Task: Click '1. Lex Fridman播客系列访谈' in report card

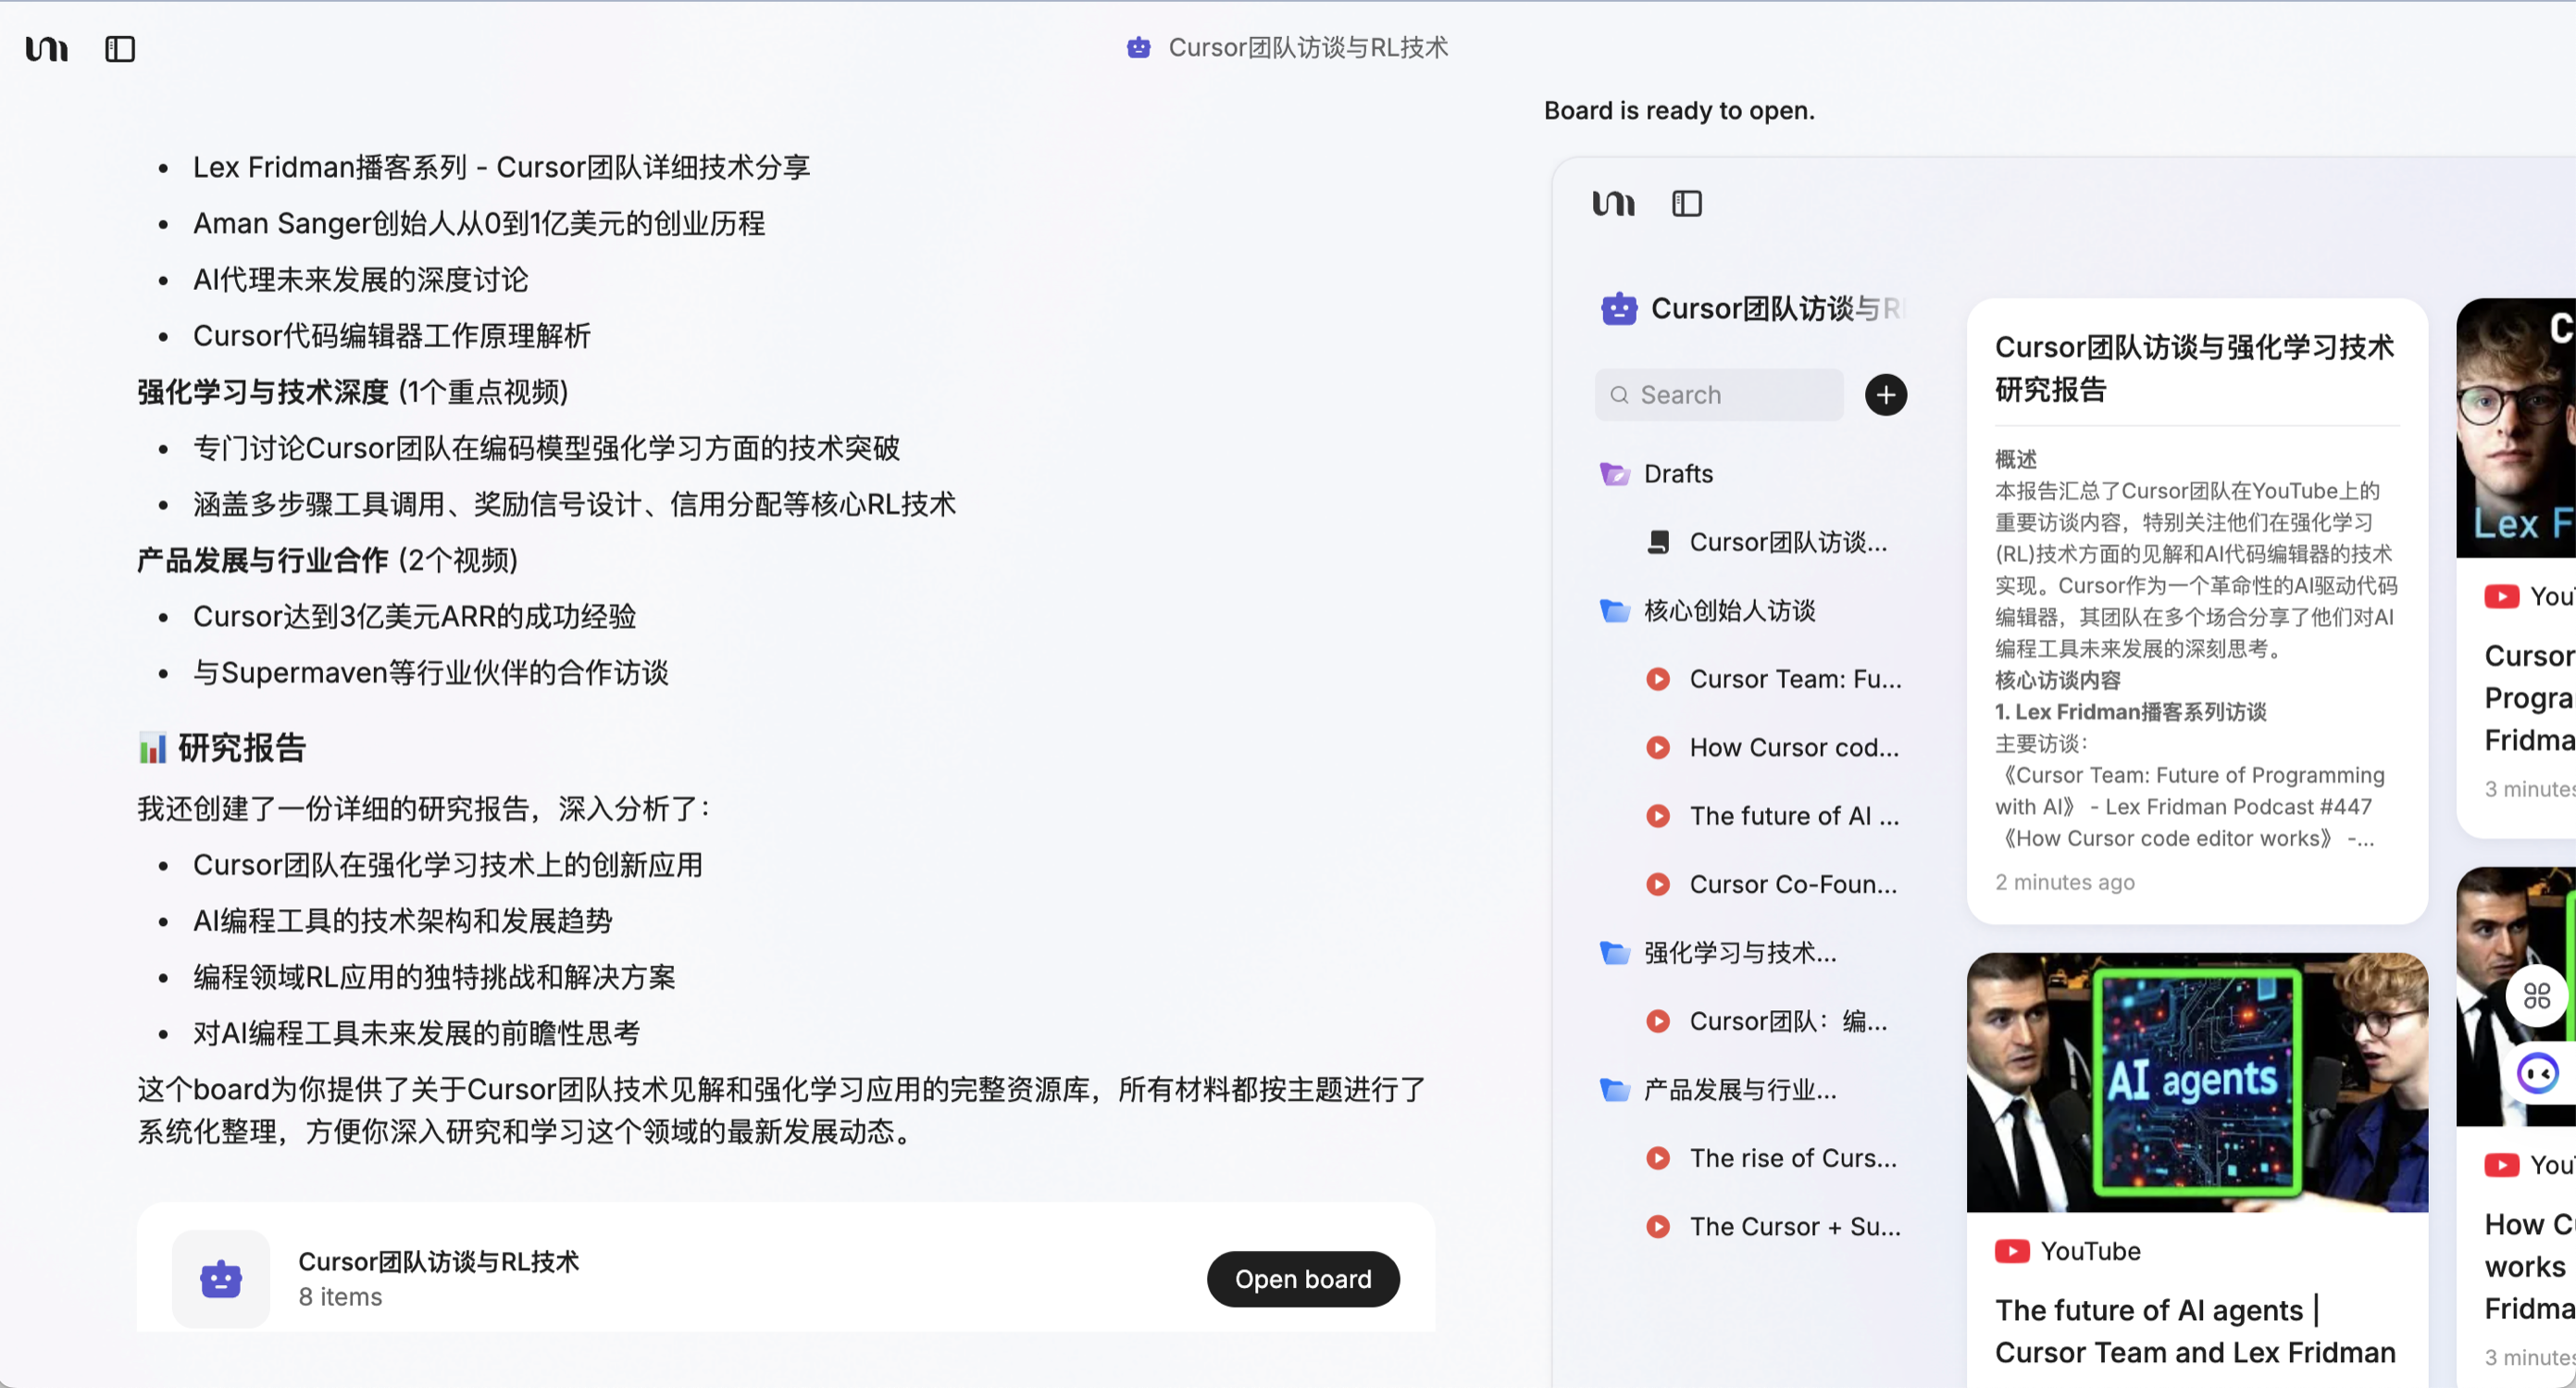Action: 2130,711
